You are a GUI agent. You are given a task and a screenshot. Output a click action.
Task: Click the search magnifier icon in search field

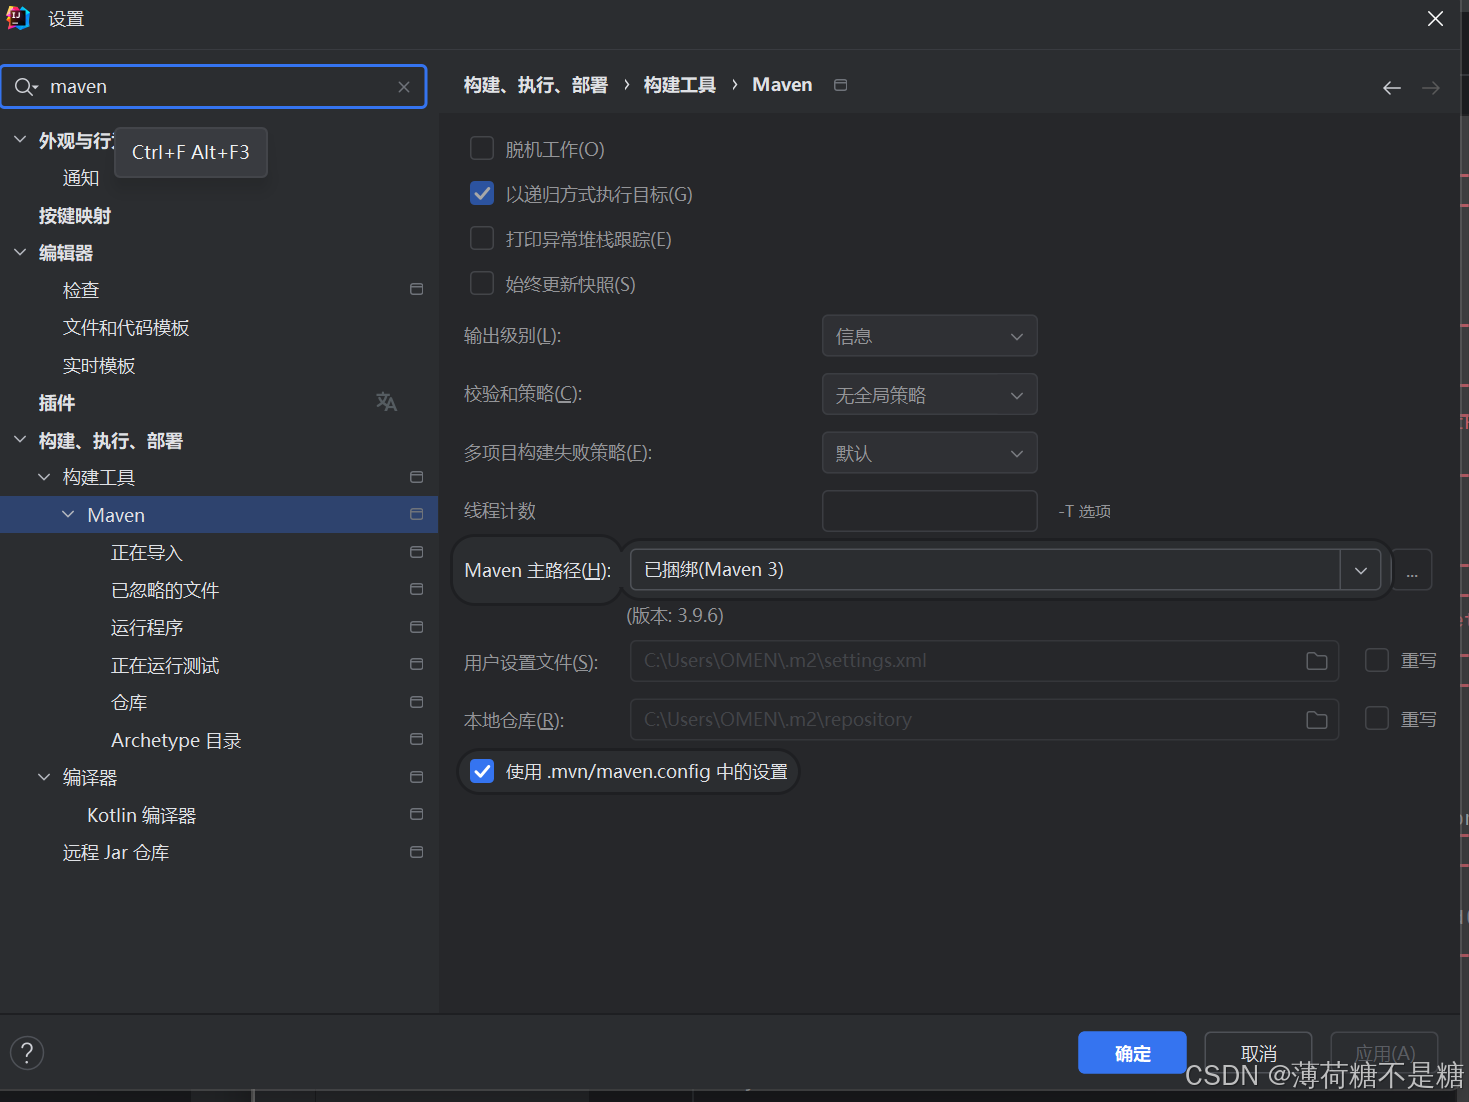25,87
